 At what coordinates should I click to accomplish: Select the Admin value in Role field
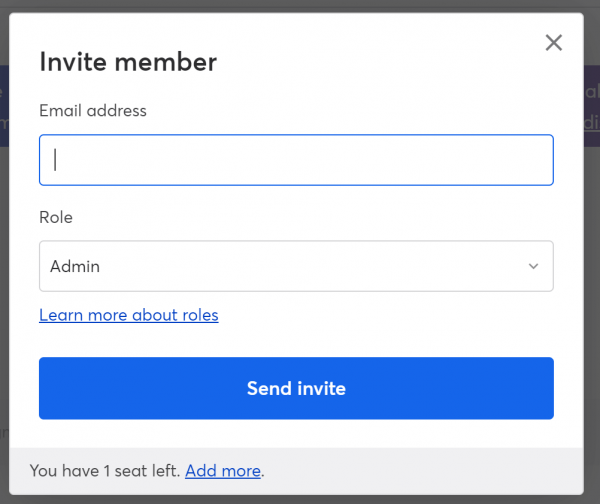tap(75, 266)
